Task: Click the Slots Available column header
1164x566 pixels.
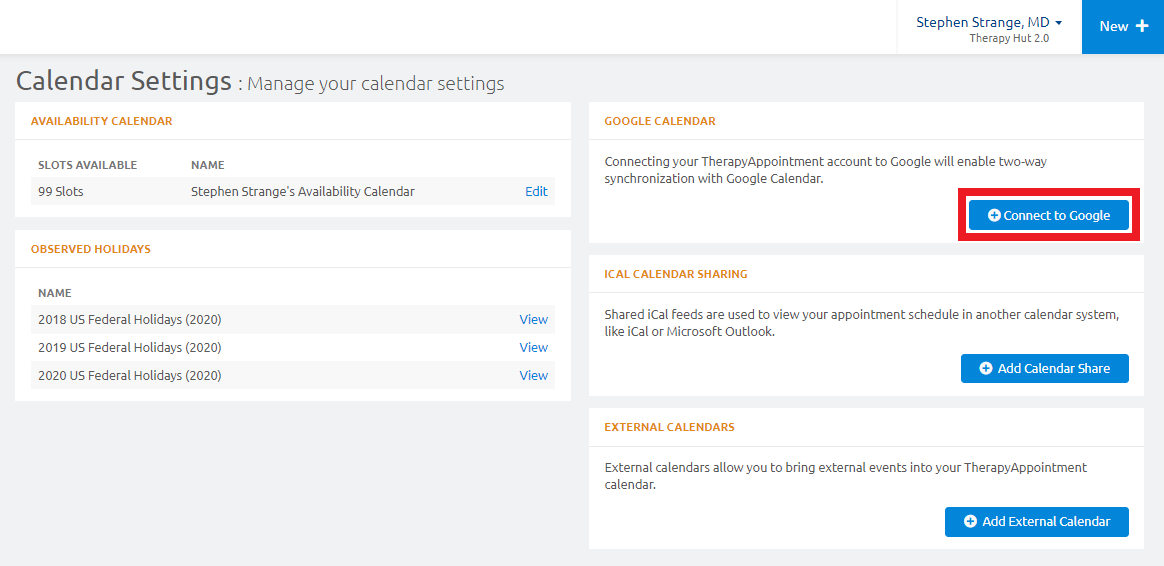Action: [x=87, y=165]
